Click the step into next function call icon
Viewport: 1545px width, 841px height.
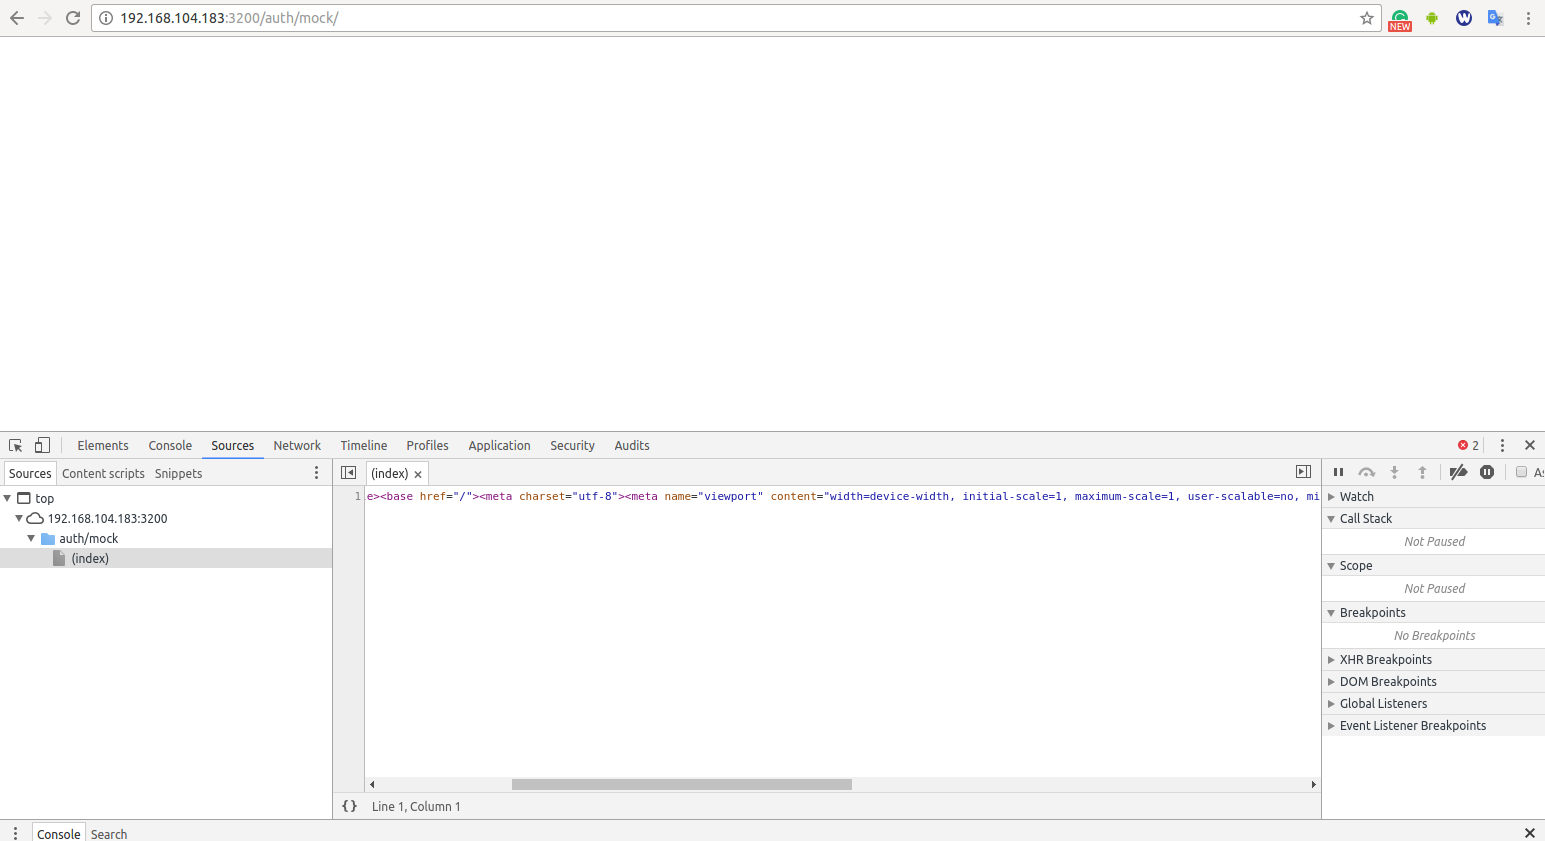point(1395,471)
